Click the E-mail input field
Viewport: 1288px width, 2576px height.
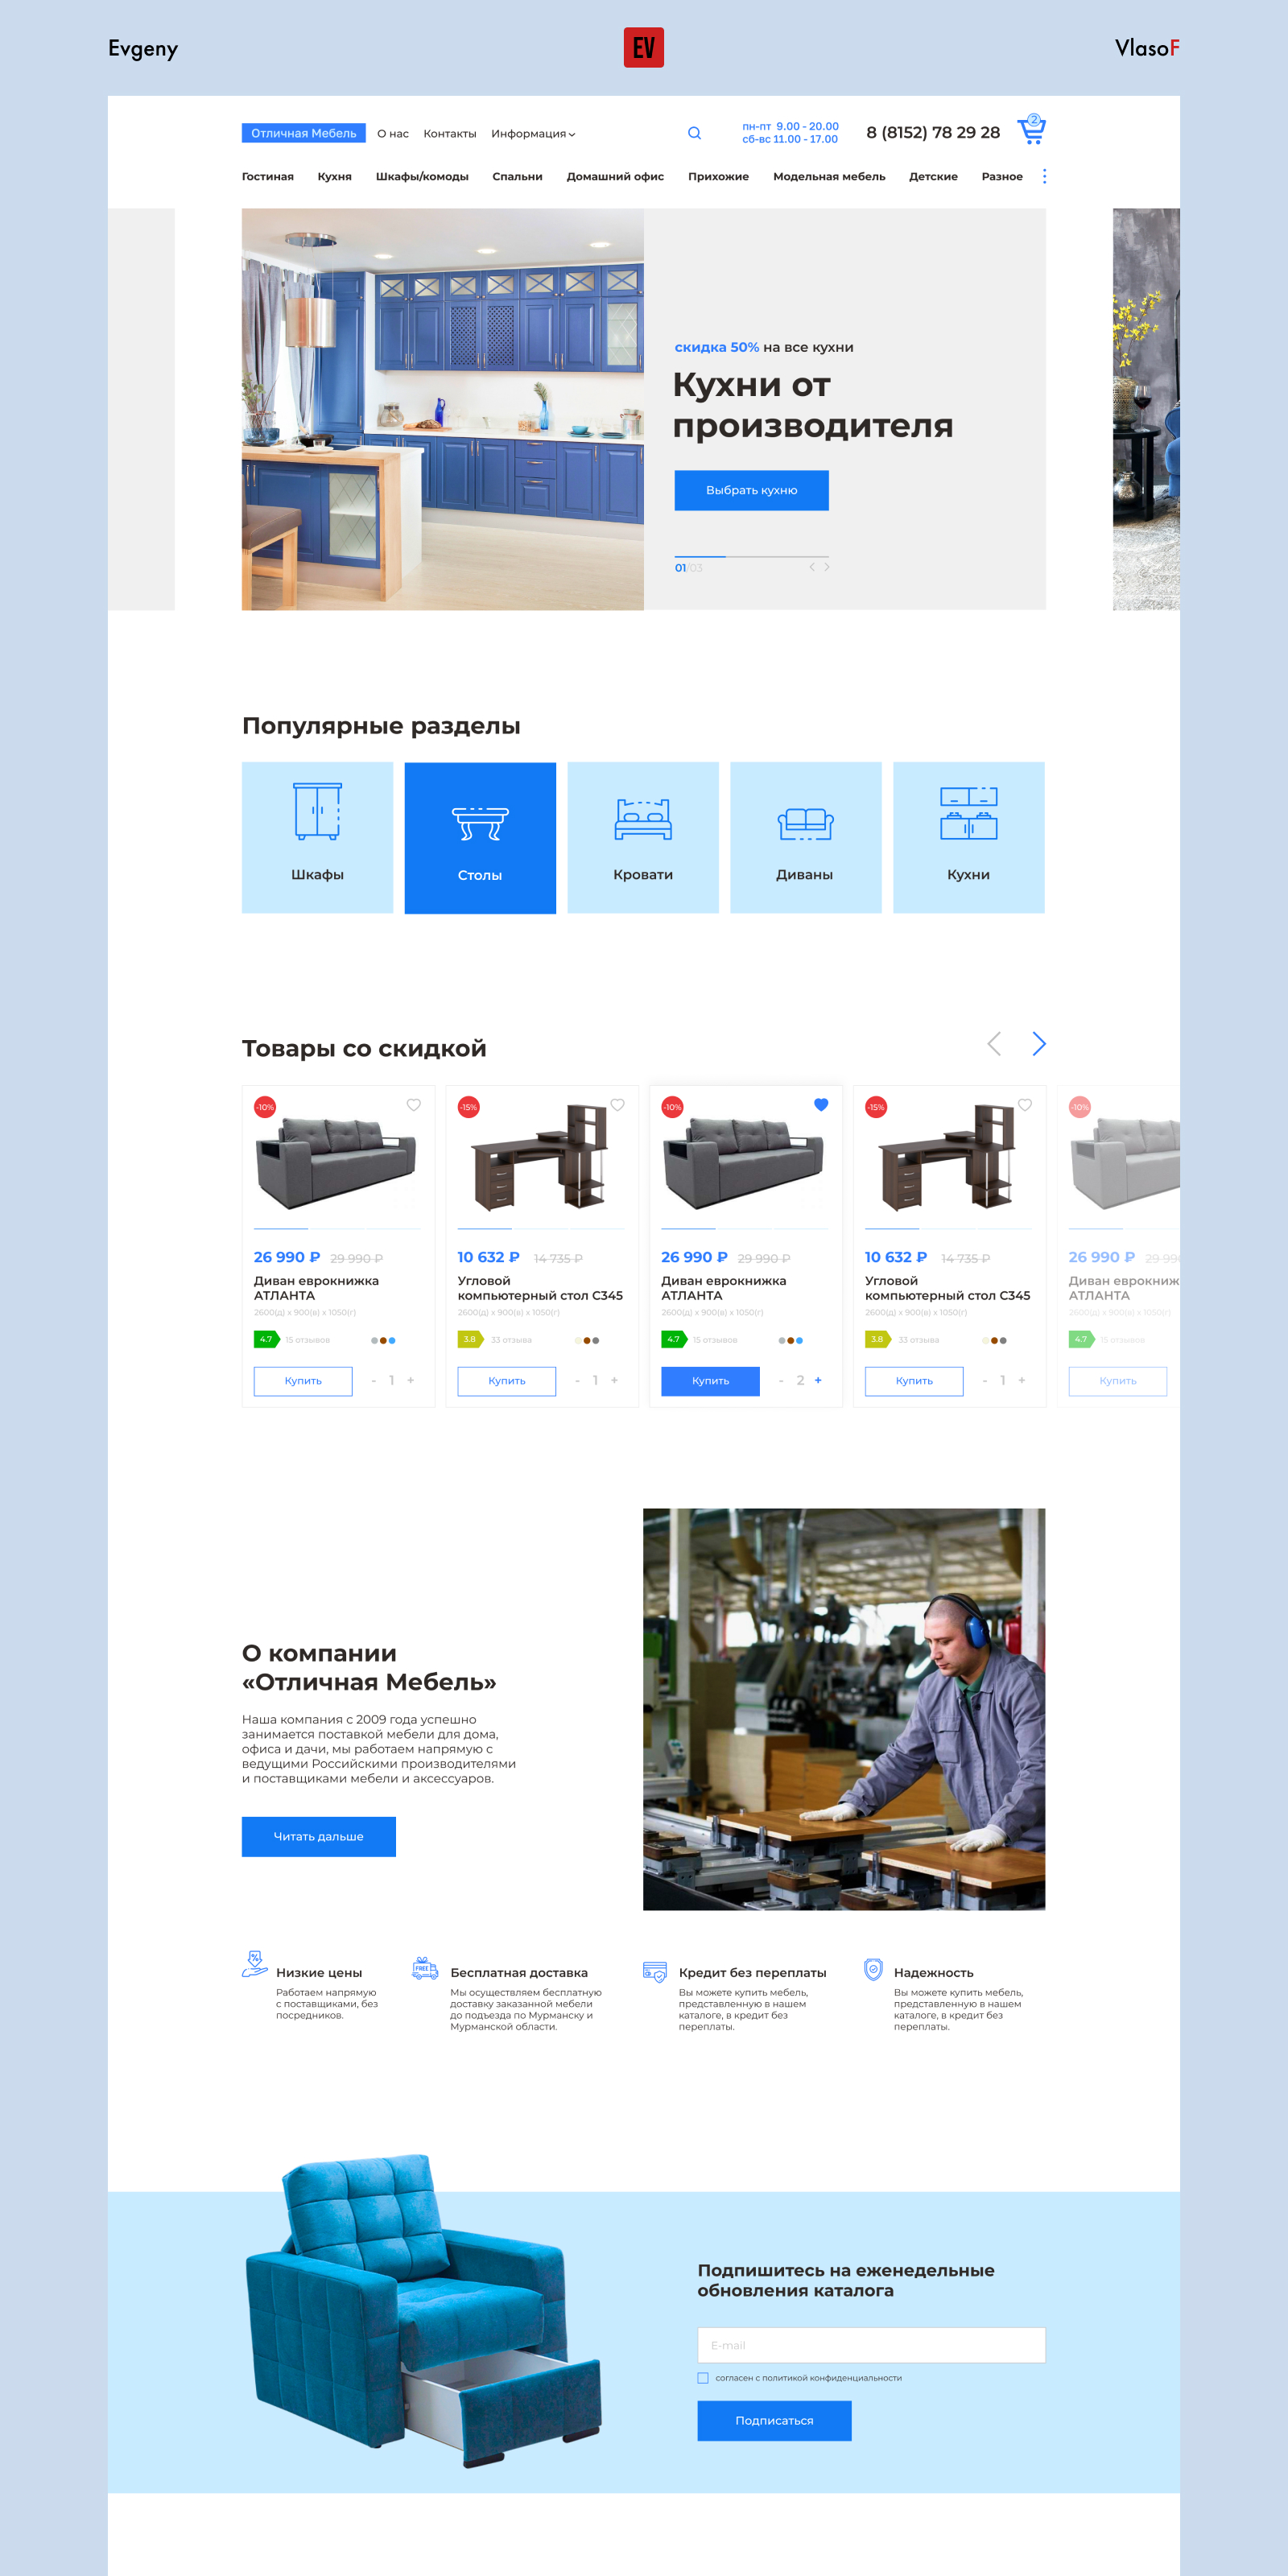click(871, 2345)
